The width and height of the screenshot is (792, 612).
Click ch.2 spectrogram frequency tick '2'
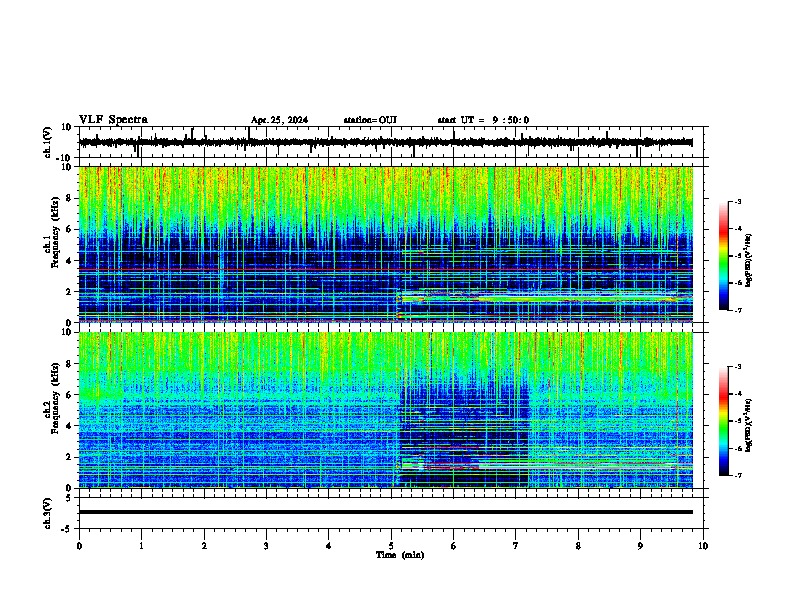click(x=70, y=457)
